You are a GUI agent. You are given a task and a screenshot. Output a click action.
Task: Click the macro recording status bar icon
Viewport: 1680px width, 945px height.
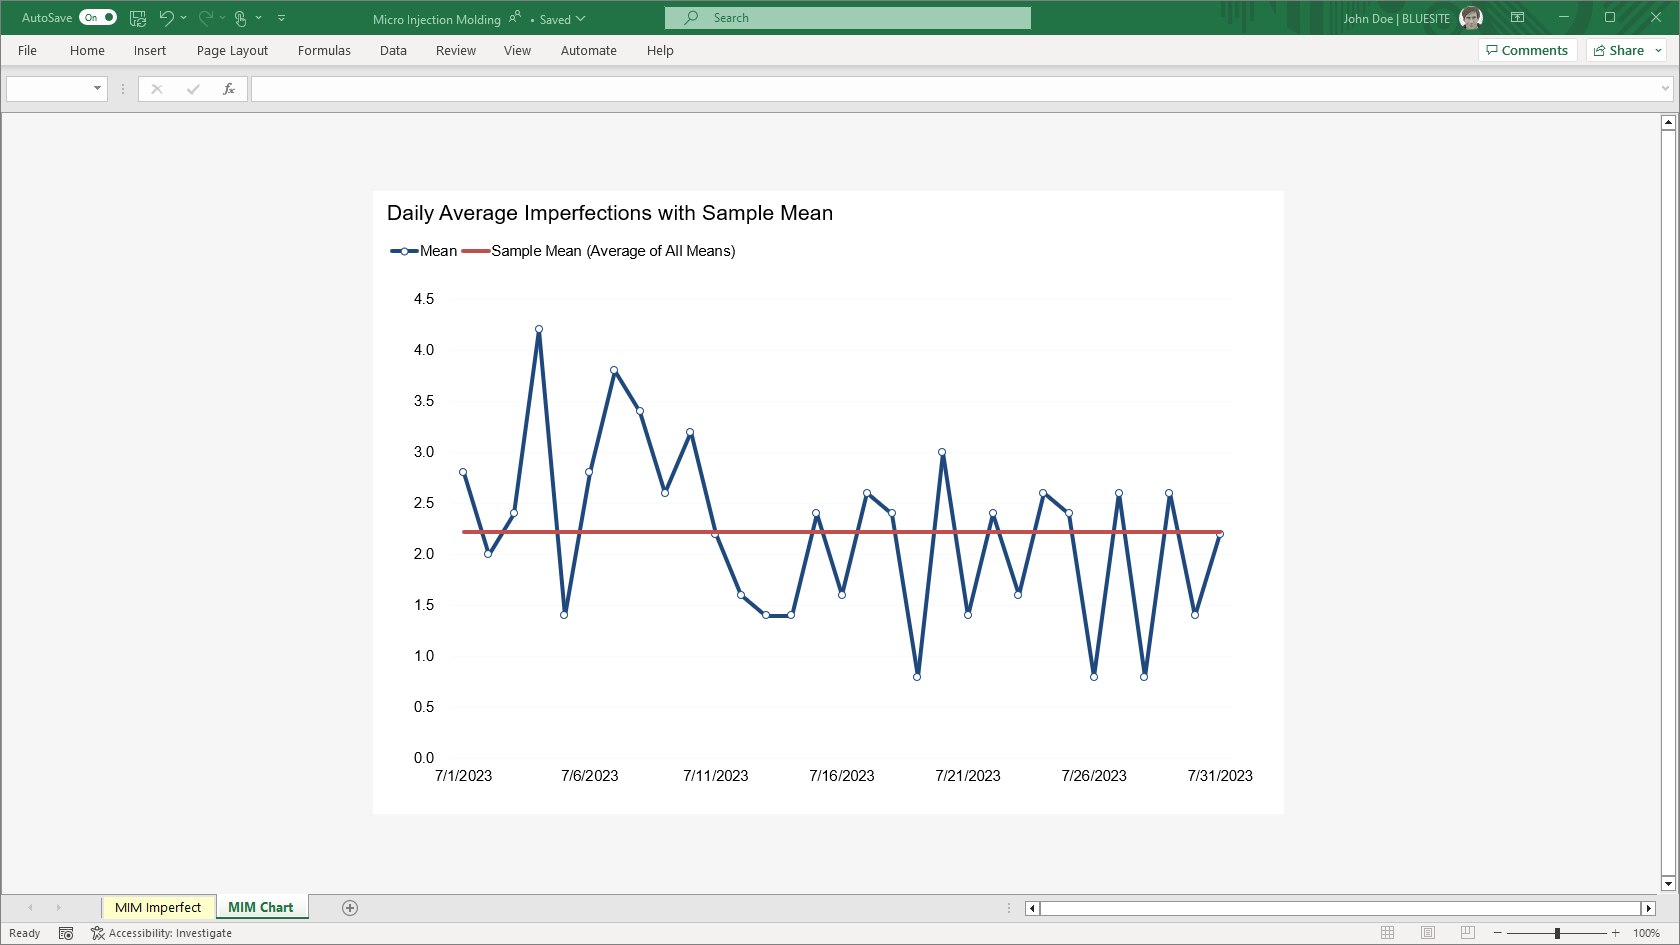pos(66,933)
